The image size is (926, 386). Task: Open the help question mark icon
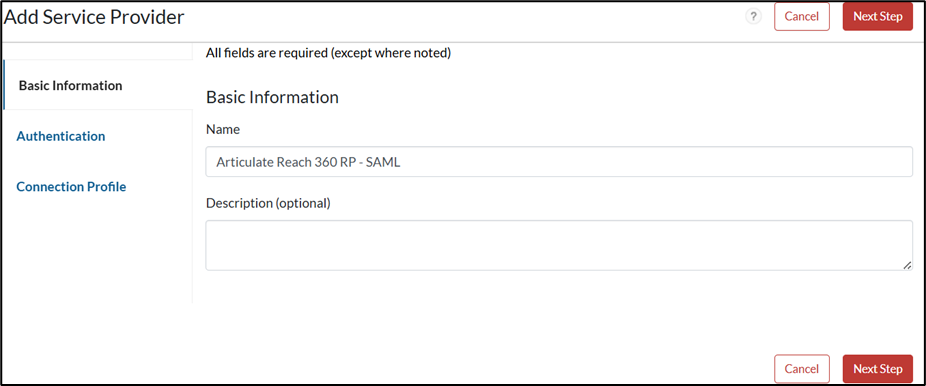[753, 17]
